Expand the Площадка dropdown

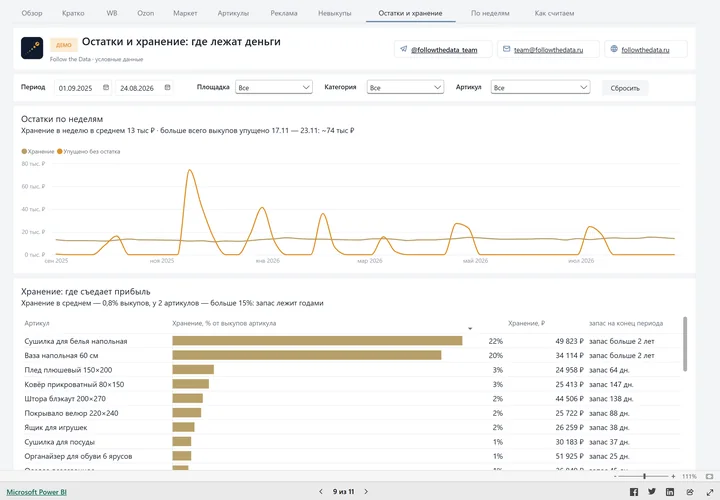coord(274,87)
